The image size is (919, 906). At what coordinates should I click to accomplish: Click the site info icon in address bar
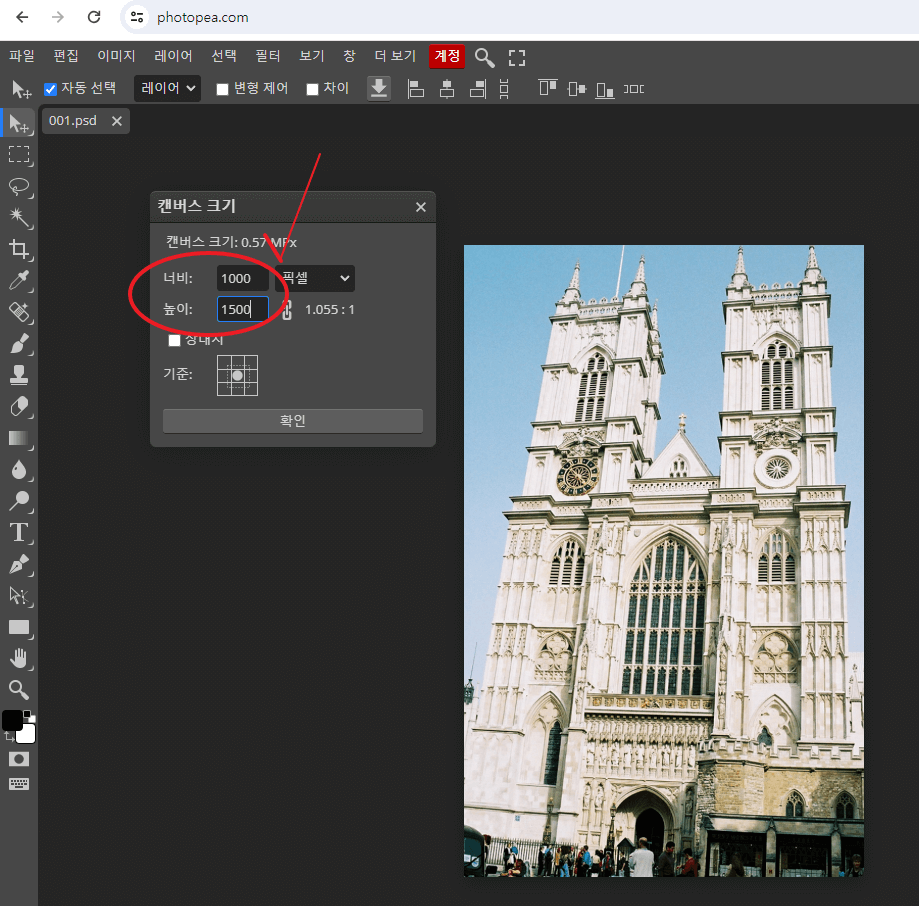137,17
